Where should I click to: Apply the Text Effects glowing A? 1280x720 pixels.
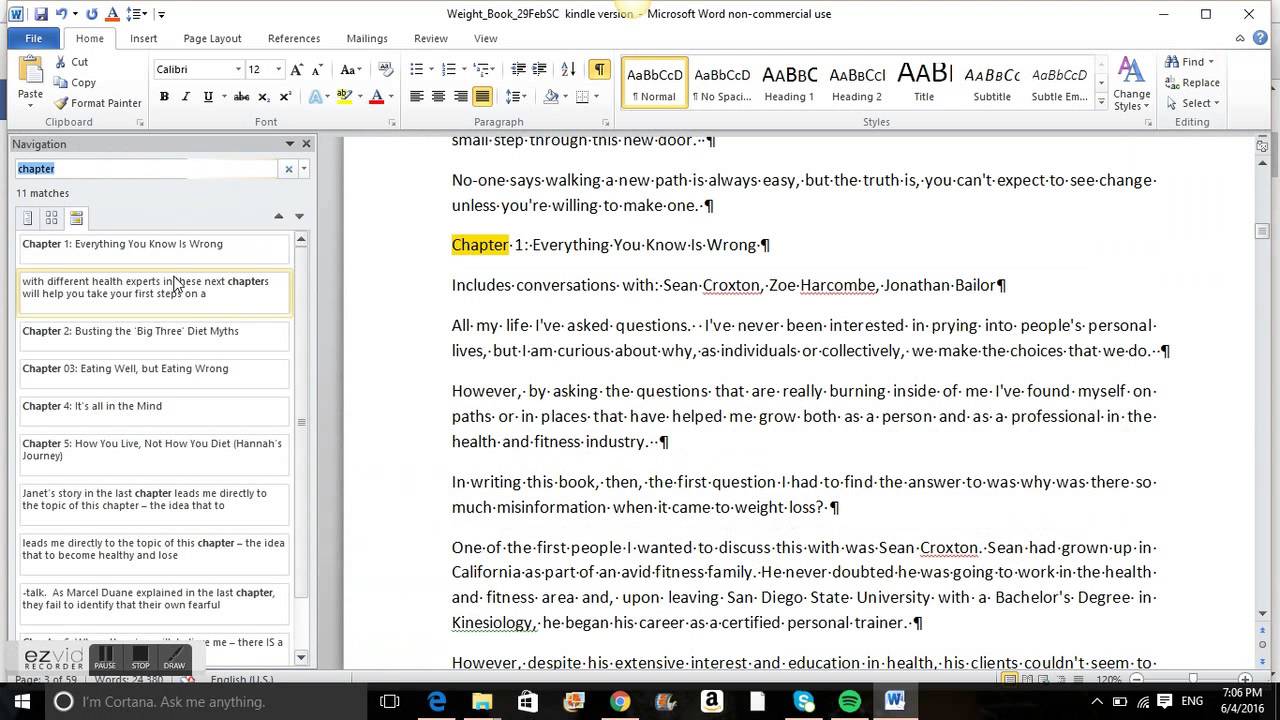(x=314, y=97)
